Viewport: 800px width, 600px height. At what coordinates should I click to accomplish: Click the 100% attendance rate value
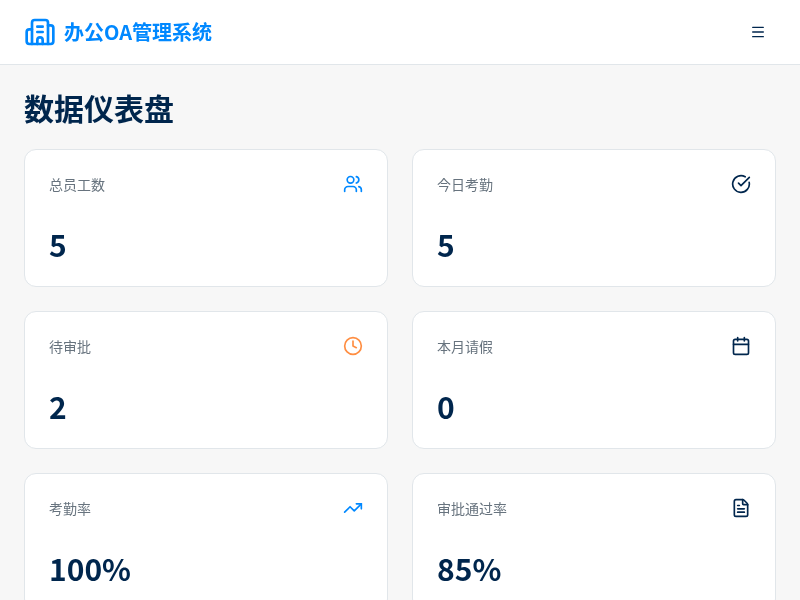90,570
